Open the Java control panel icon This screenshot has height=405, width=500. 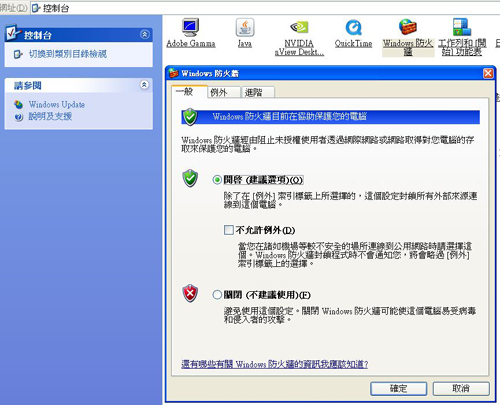[245, 27]
